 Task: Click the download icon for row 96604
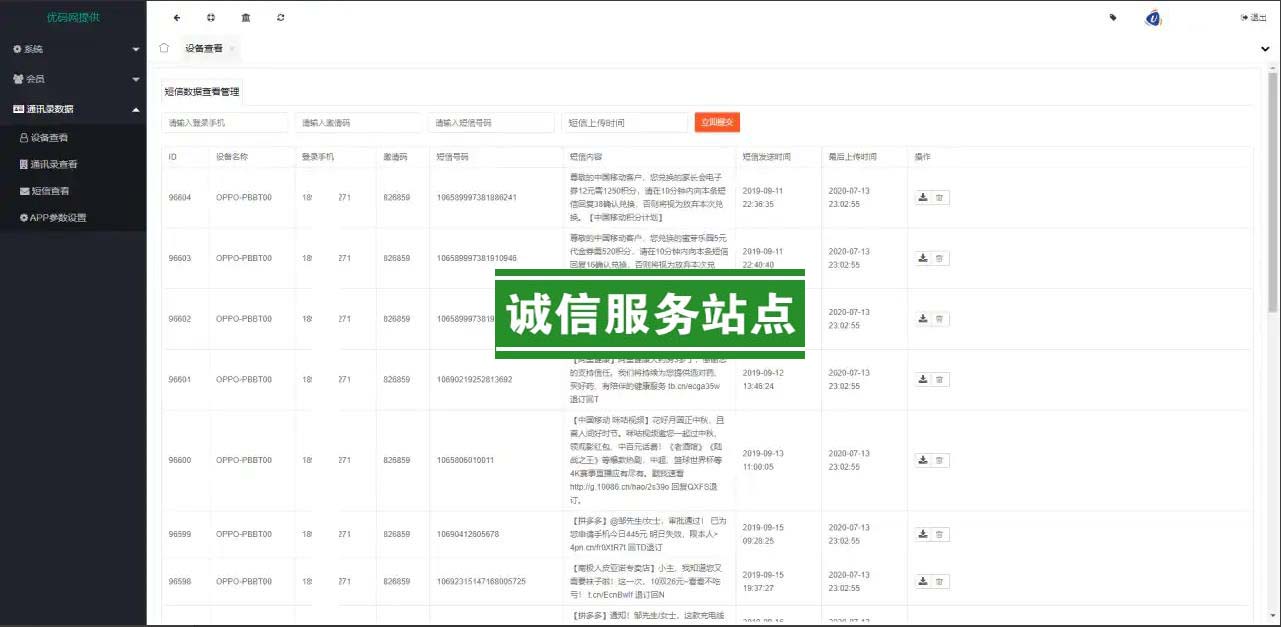click(x=923, y=197)
